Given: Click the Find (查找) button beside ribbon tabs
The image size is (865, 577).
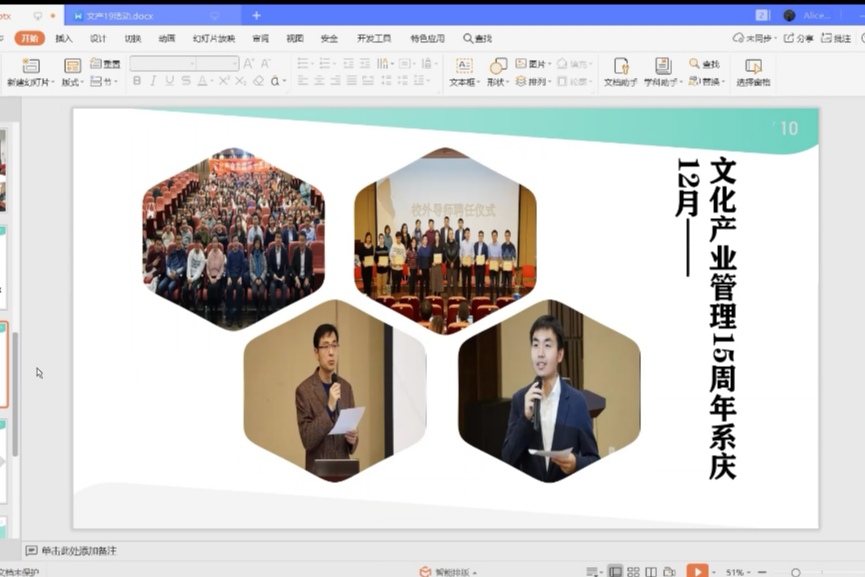Looking at the screenshot, I should coord(477,38).
